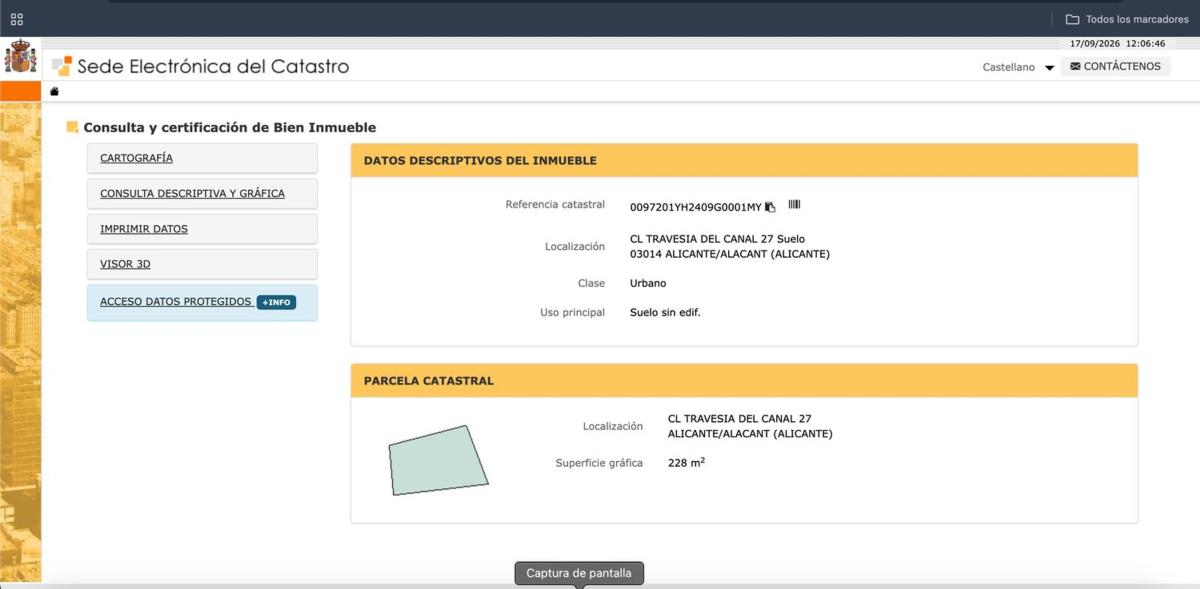The width and height of the screenshot is (1200, 589).
Task: Click the parcel shape thumbnail
Action: coord(438,460)
